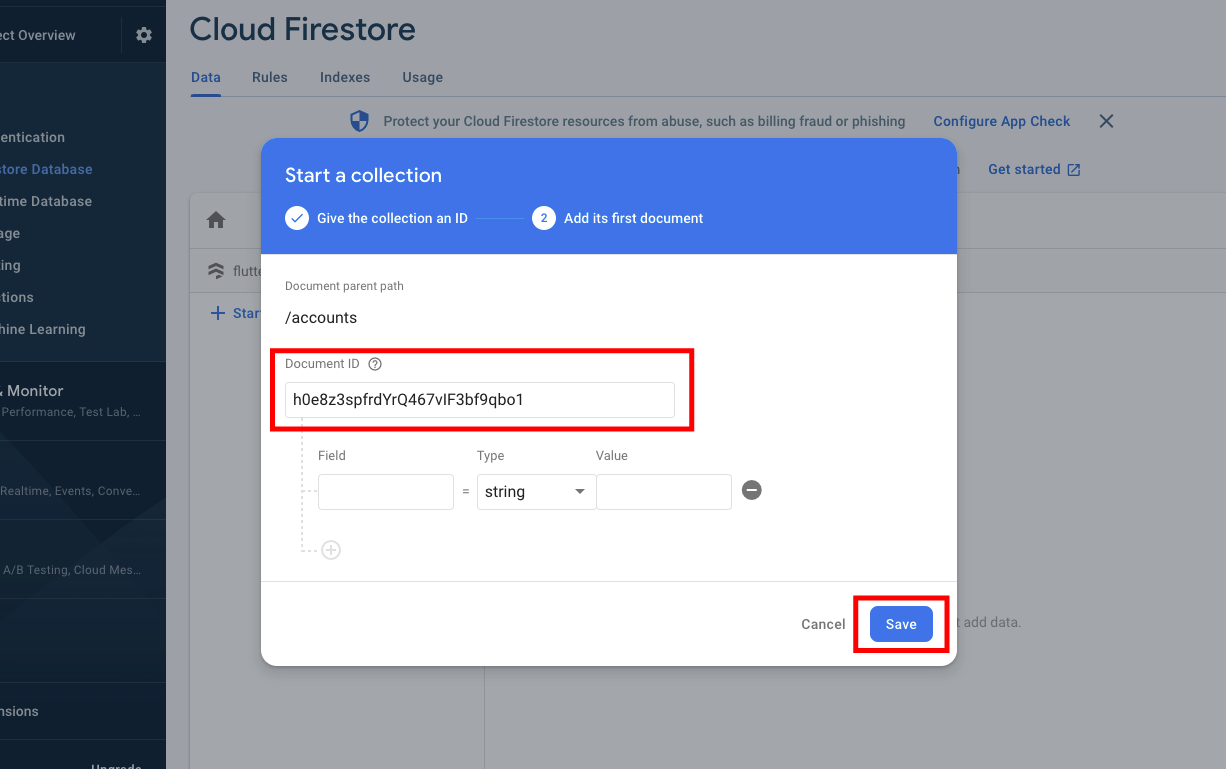1226x769 pixels.
Task: Click the /accounts parent path text
Action: (x=321, y=318)
